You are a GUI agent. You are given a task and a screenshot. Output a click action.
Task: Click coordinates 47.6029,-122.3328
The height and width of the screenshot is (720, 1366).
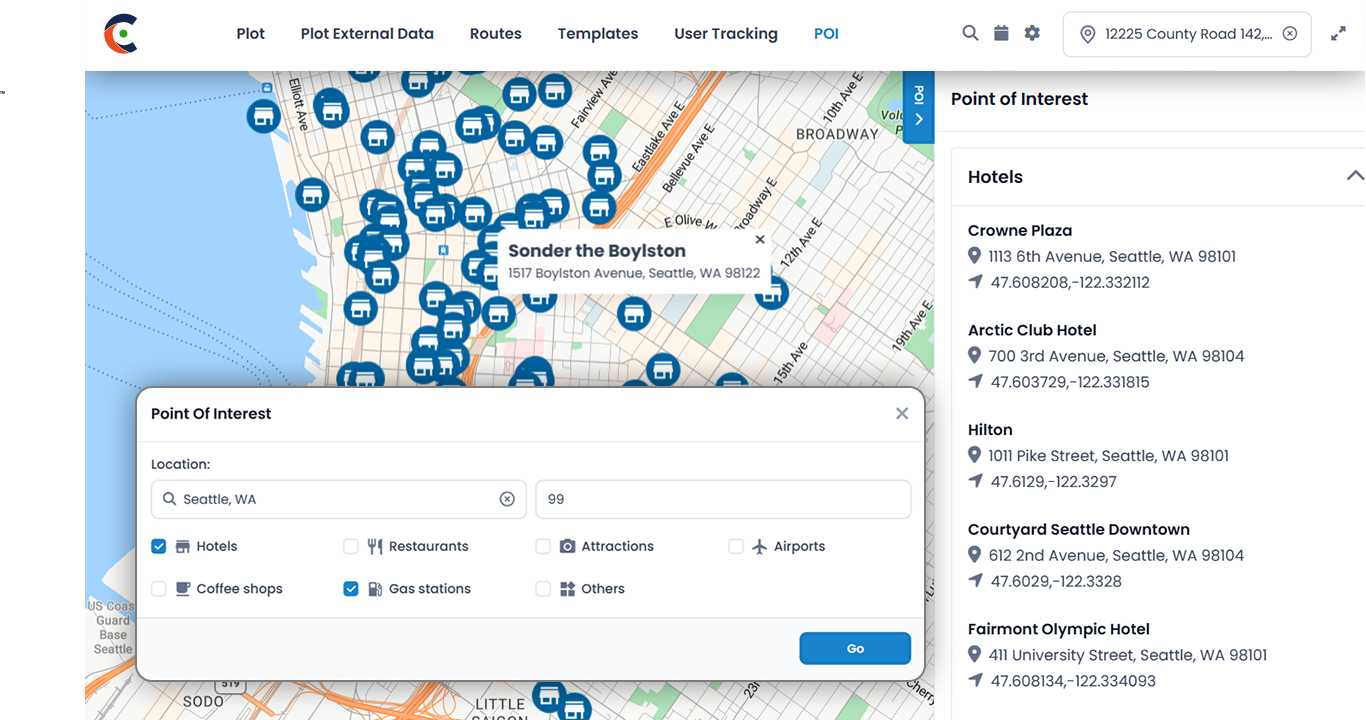click(x=1056, y=581)
